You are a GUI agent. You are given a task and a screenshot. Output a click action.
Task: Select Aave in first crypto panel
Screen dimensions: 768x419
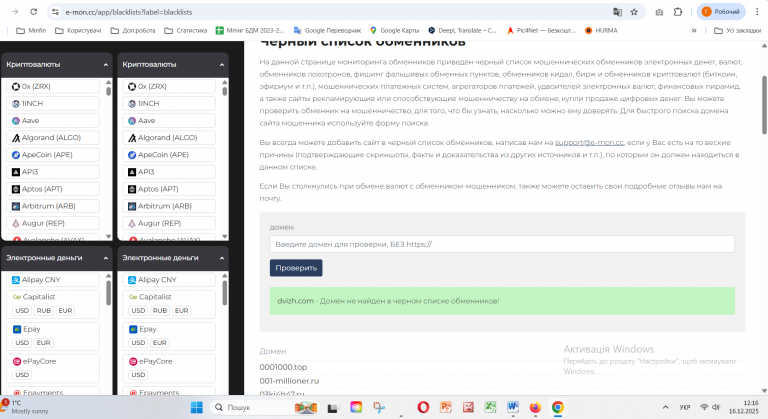(53, 121)
